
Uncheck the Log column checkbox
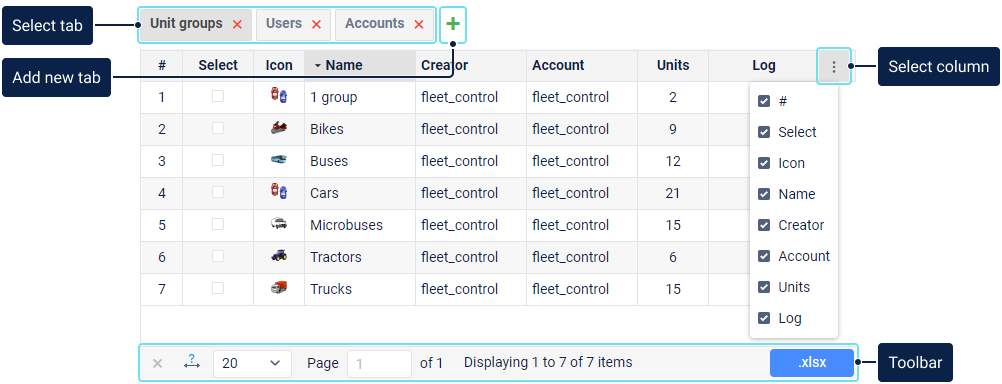764,318
